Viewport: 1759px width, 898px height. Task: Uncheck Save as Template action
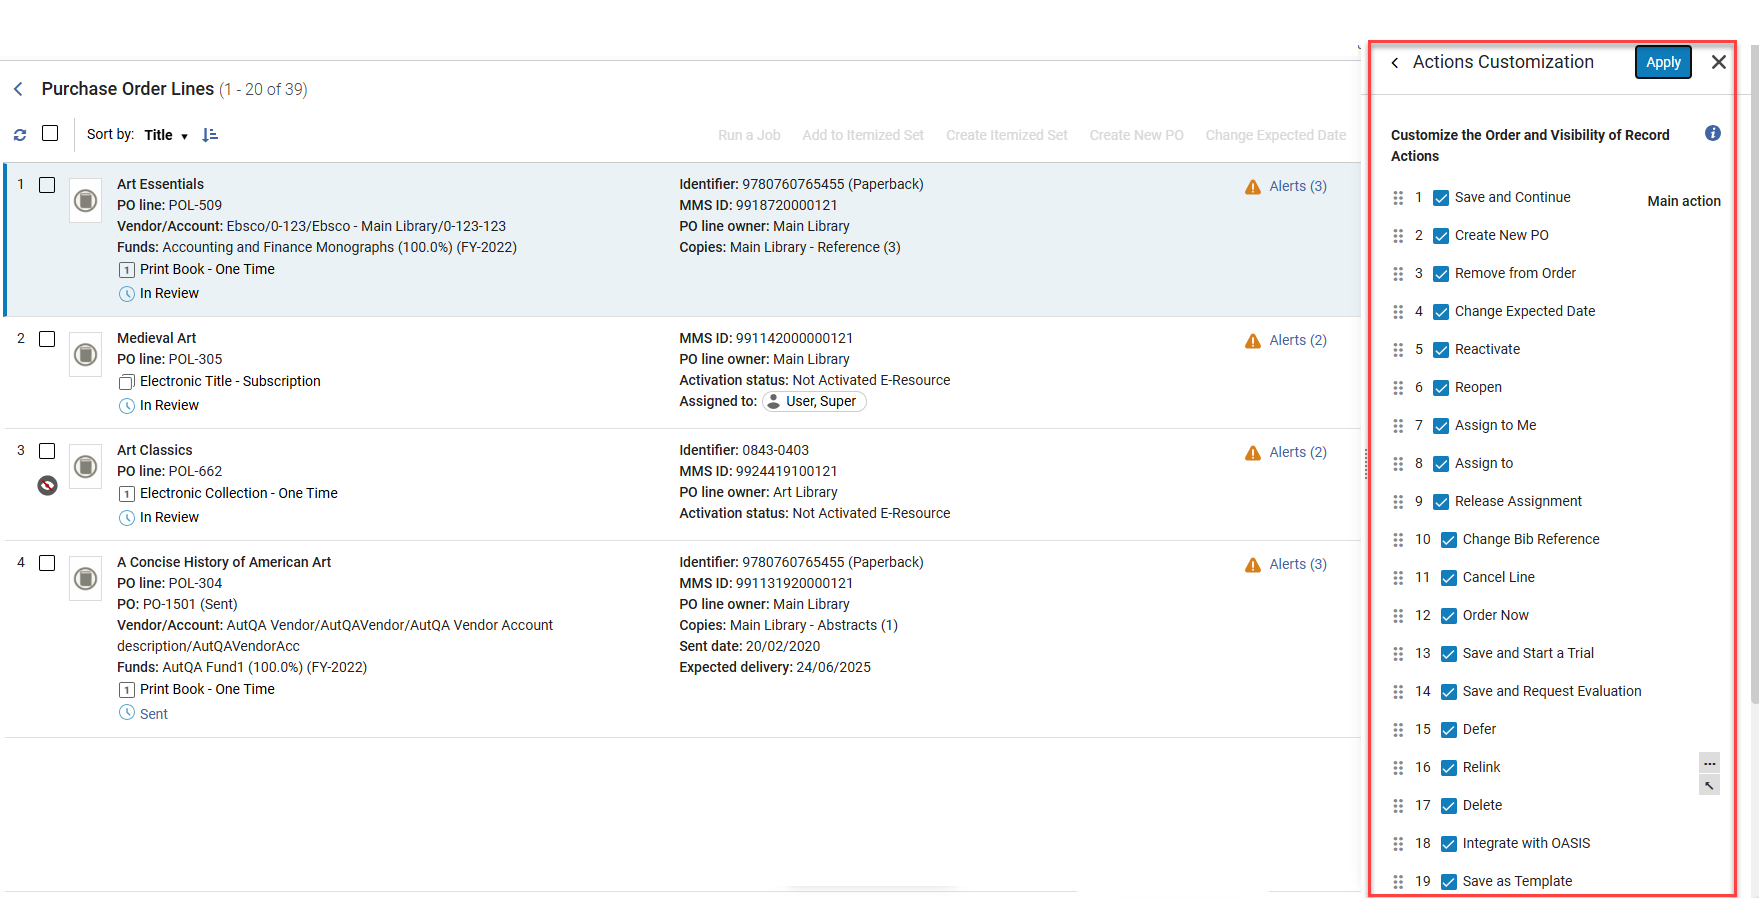1449,882
